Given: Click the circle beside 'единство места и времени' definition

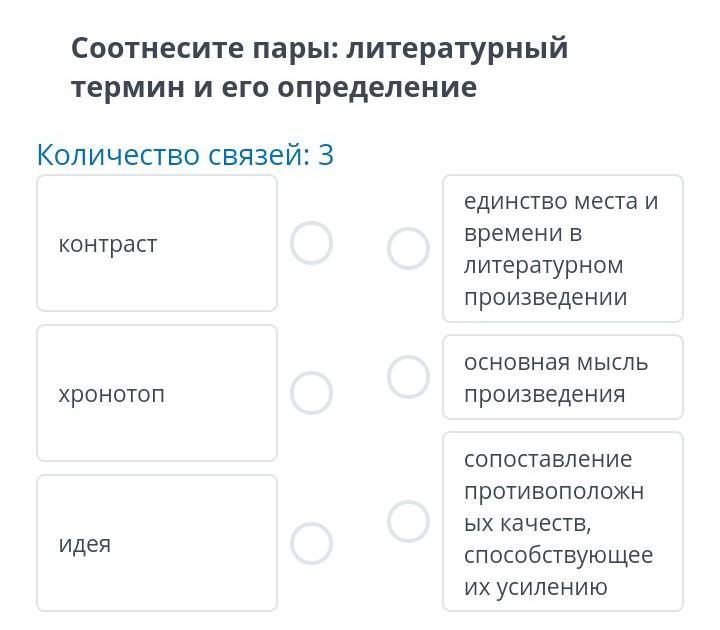Looking at the screenshot, I should pyautogui.click(x=408, y=249).
